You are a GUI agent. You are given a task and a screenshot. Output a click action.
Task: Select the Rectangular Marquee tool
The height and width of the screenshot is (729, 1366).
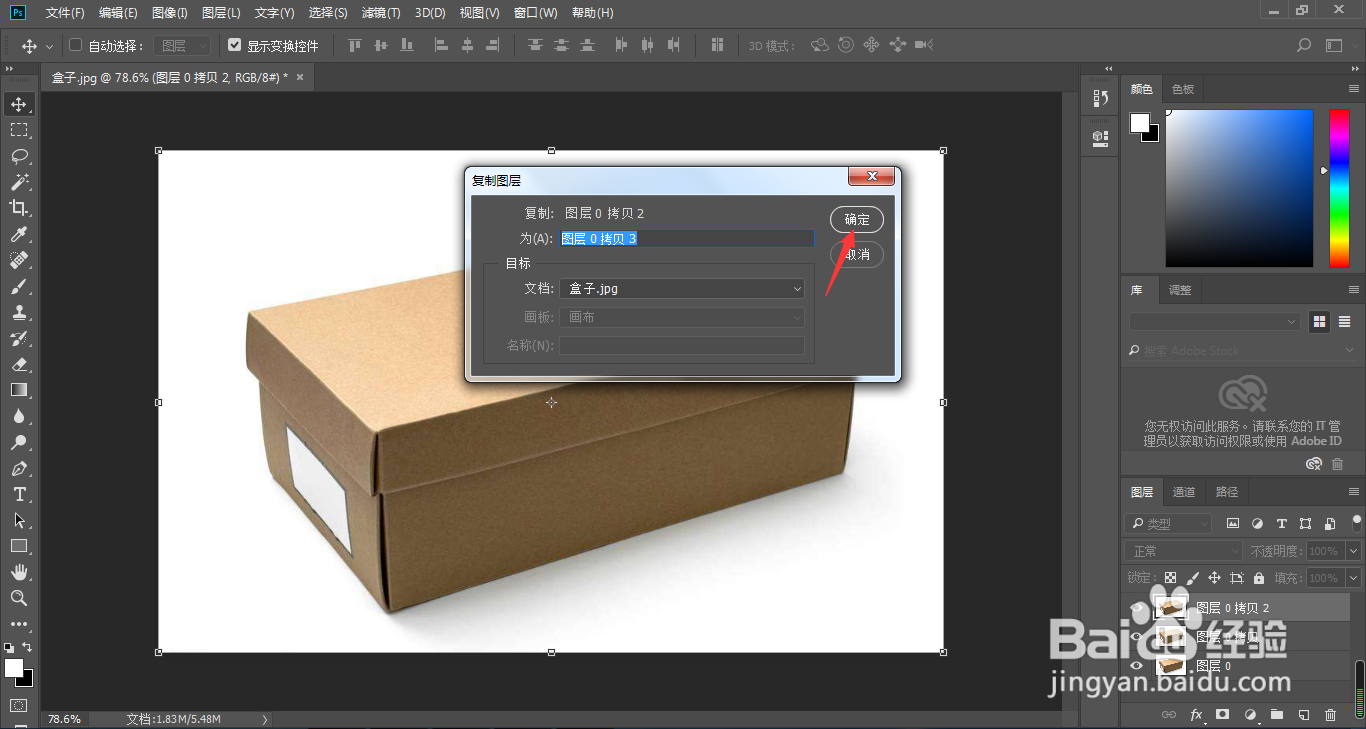pos(18,130)
